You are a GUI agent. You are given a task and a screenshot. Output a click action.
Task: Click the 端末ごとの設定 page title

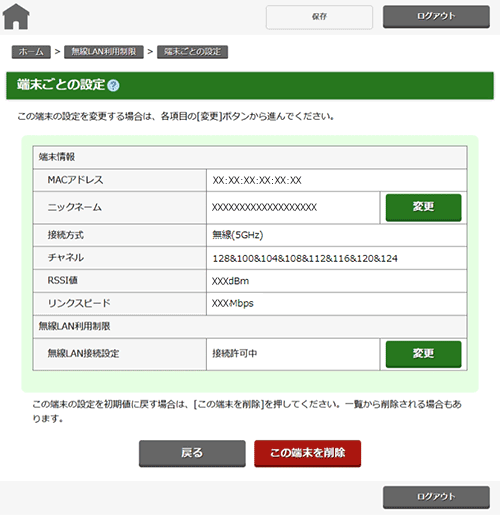(x=61, y=85)
